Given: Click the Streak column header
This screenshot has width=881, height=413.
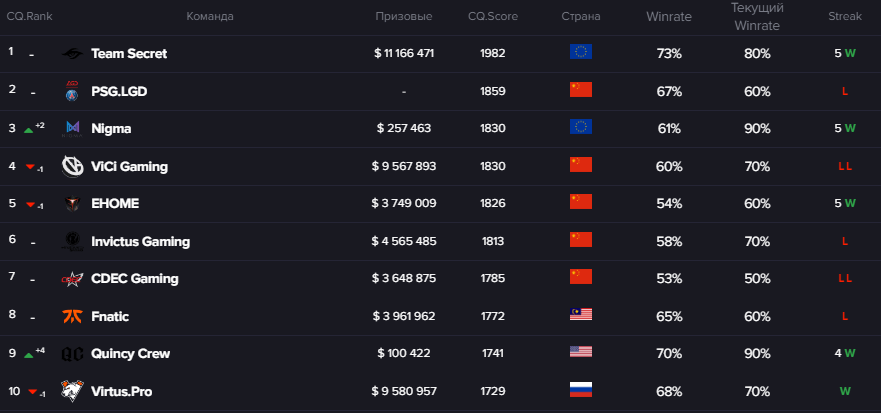Looking at the screenshot, I should (x=844, y=17).
